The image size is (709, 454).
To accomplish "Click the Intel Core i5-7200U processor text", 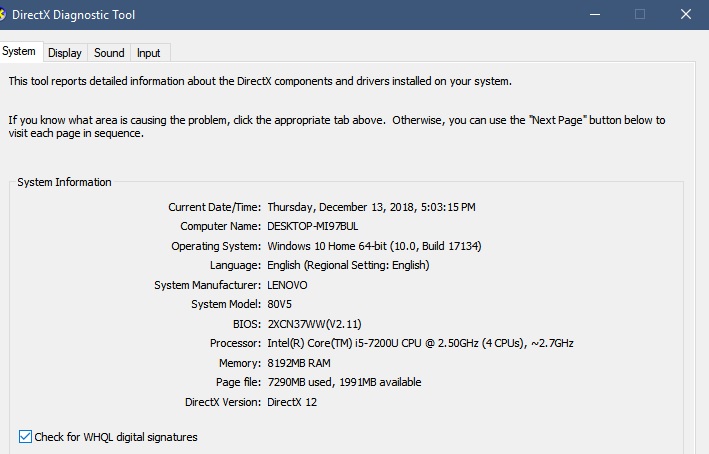I will (420, 343).
